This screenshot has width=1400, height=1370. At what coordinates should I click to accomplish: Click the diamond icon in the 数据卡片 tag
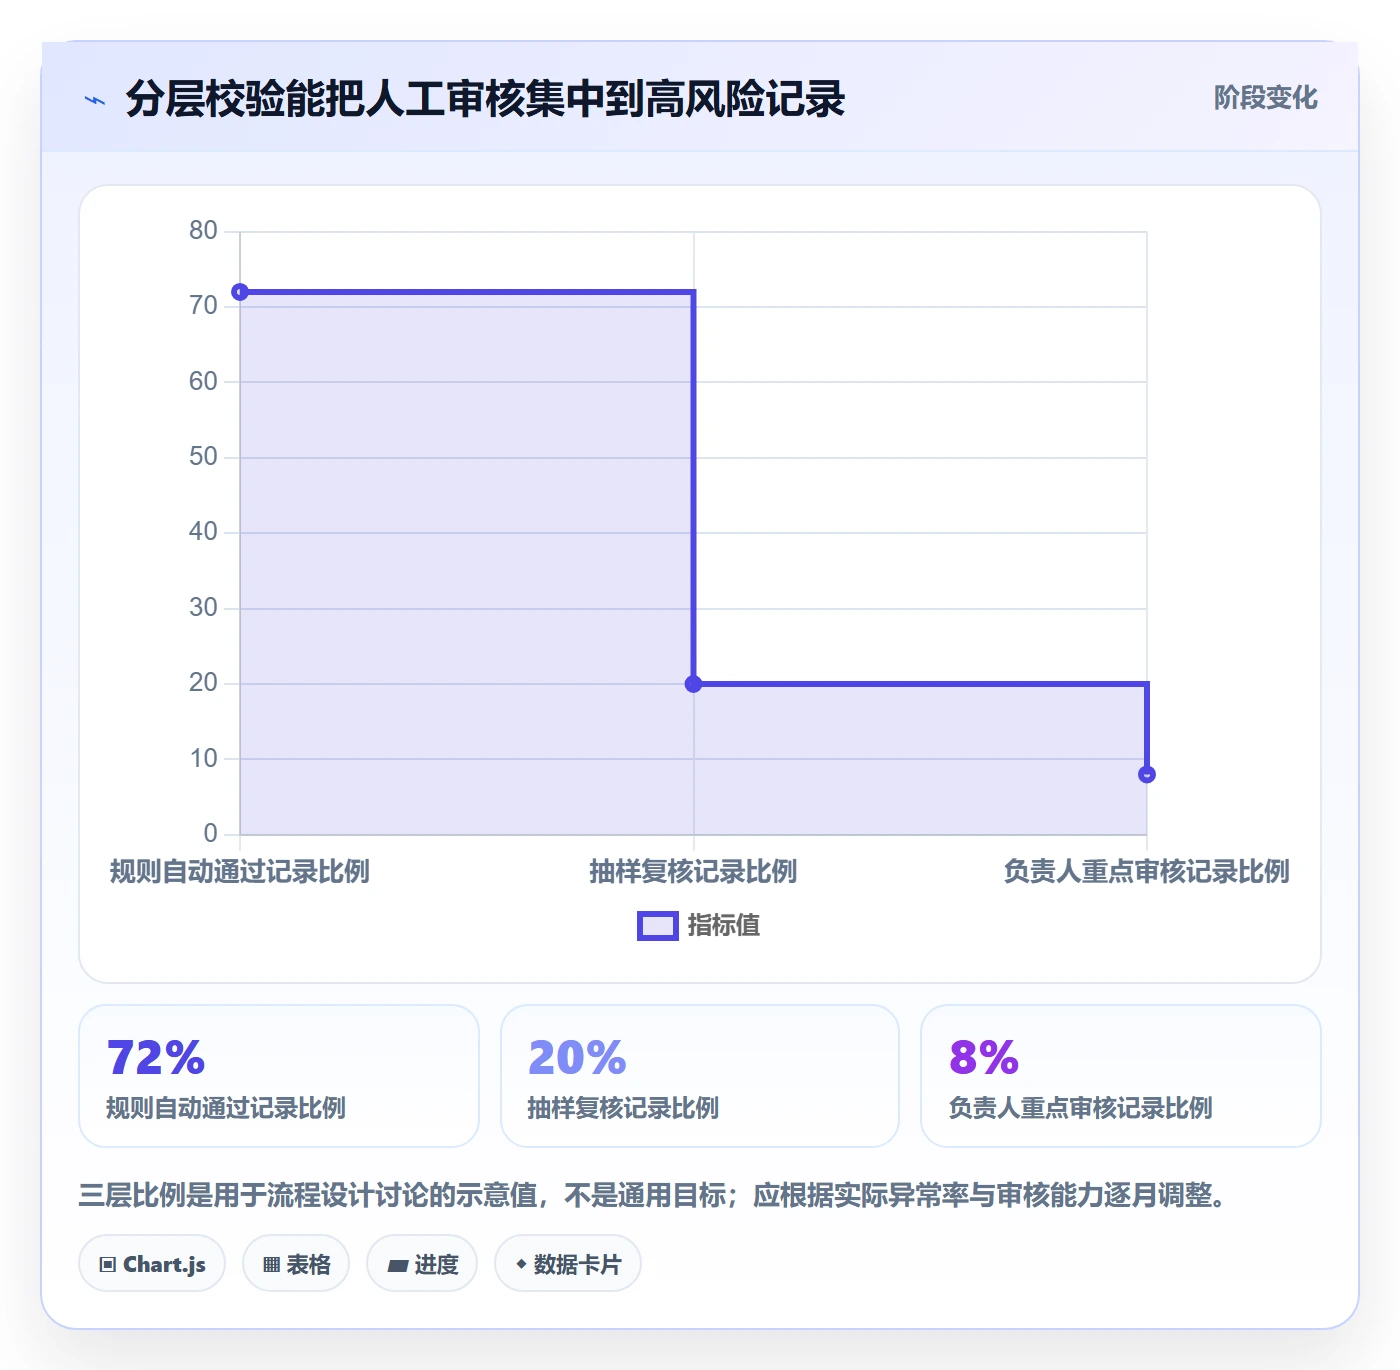[x=521, y=1264]
